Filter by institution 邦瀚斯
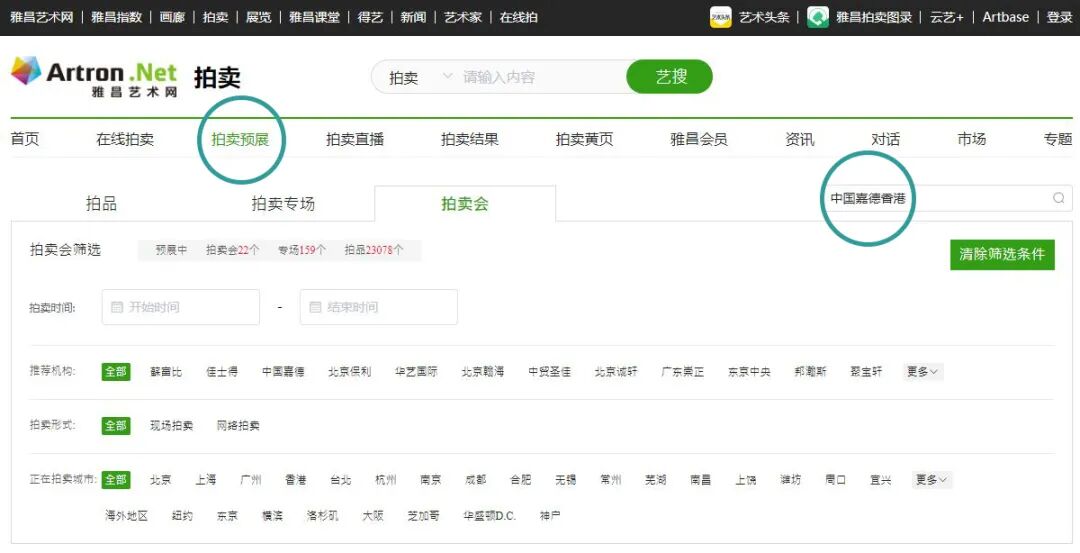This screenshot has height=553, width=1080. [x=810, y=371]
